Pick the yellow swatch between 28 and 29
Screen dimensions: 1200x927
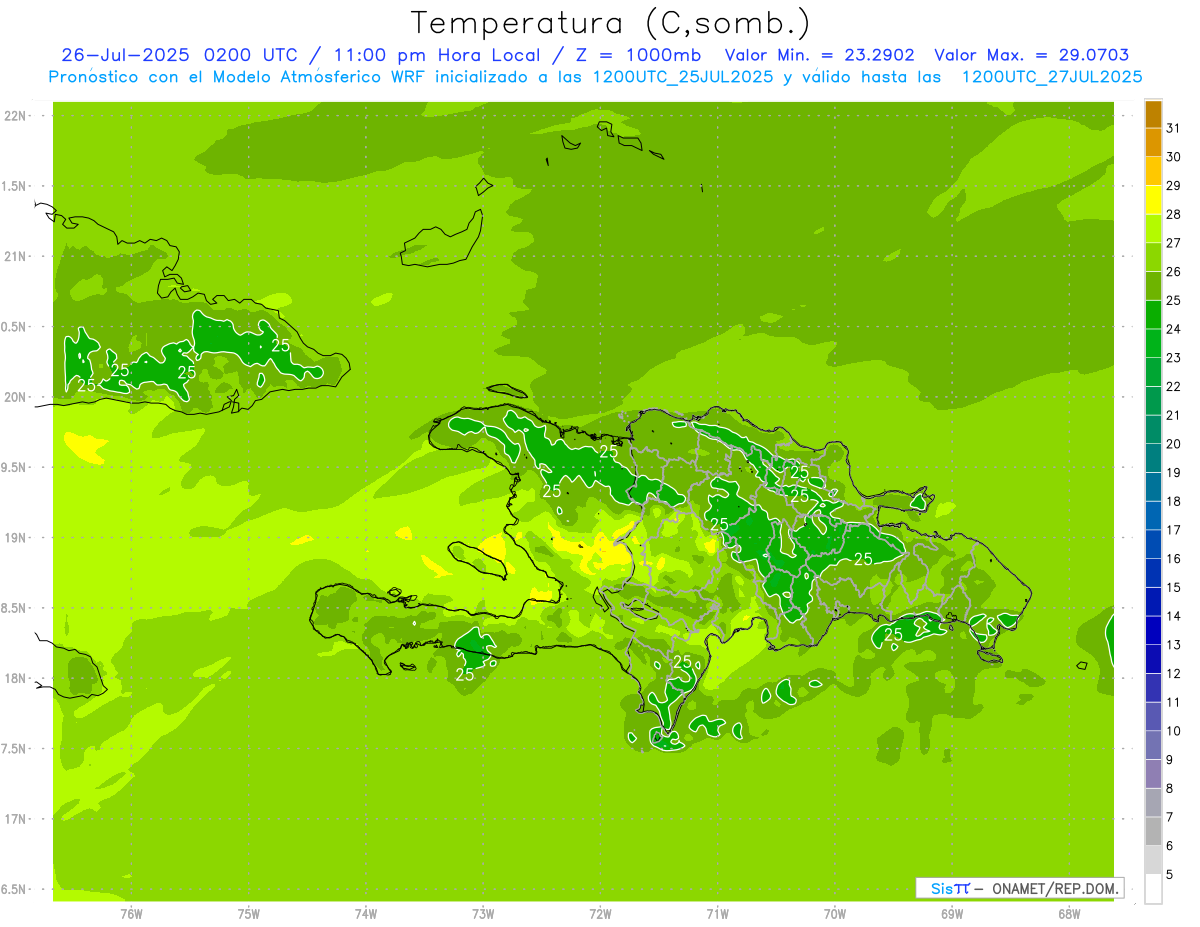pos(1153,200)
